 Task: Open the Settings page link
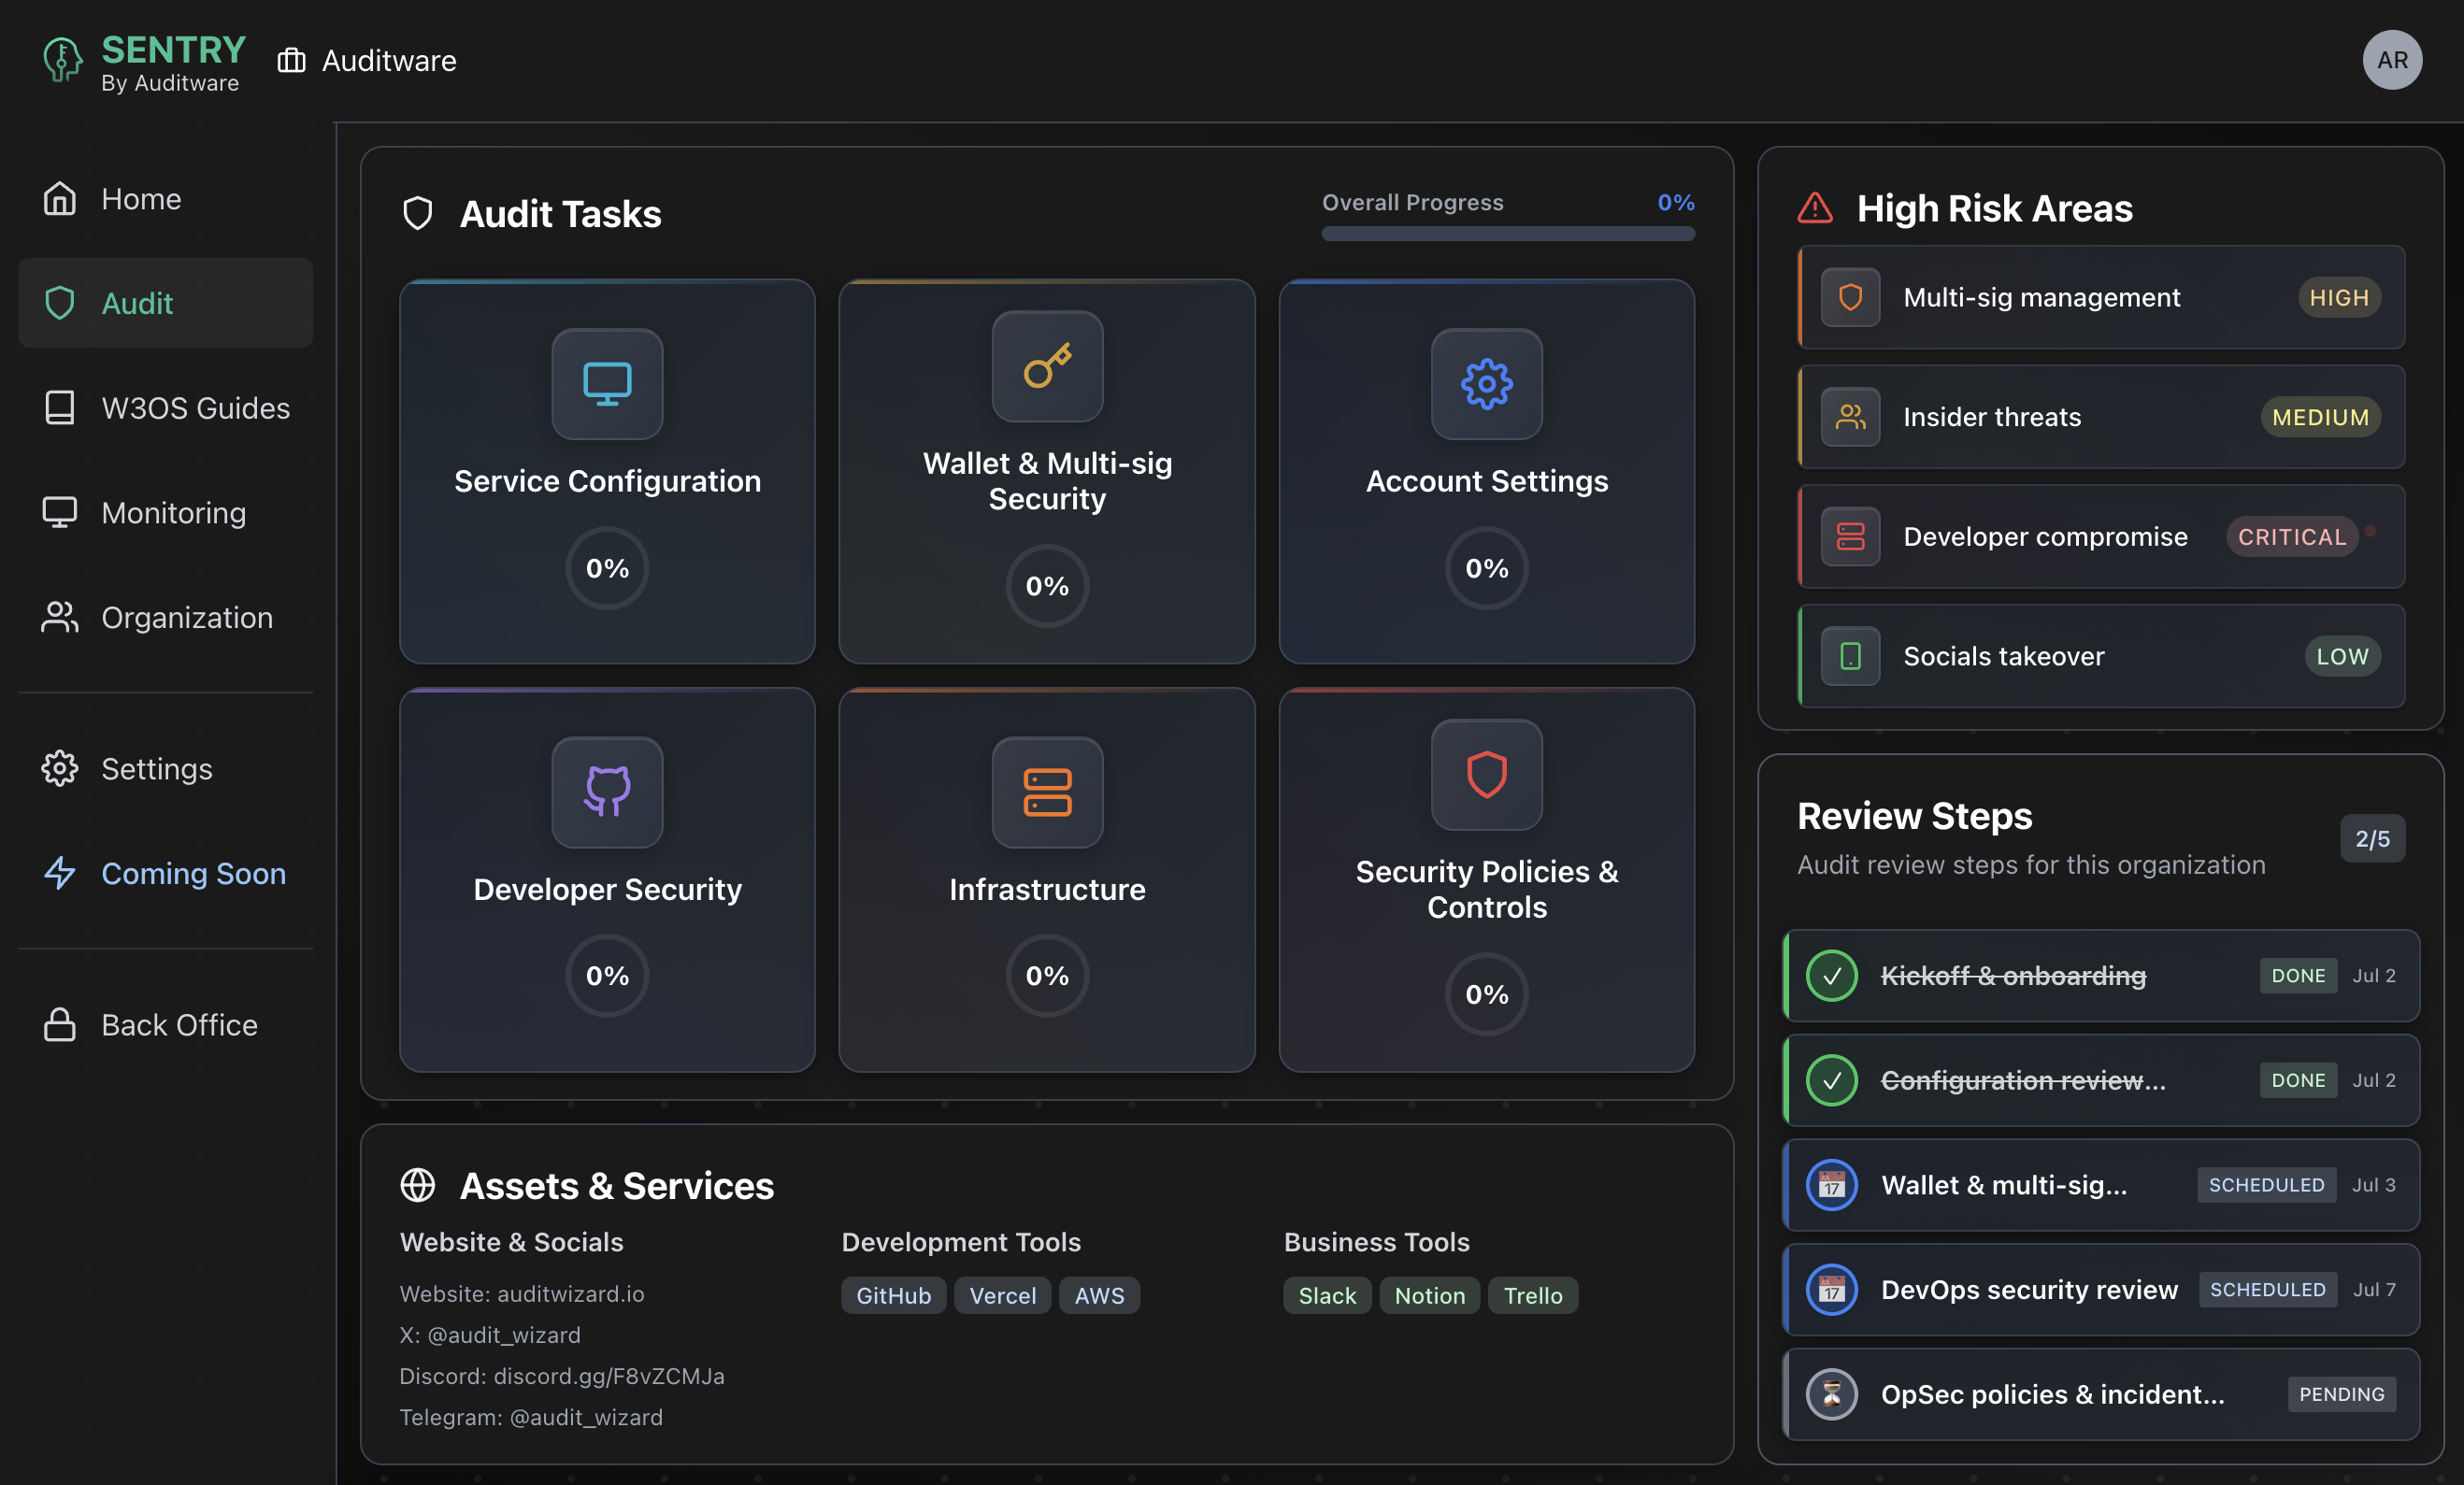[166, 768]
